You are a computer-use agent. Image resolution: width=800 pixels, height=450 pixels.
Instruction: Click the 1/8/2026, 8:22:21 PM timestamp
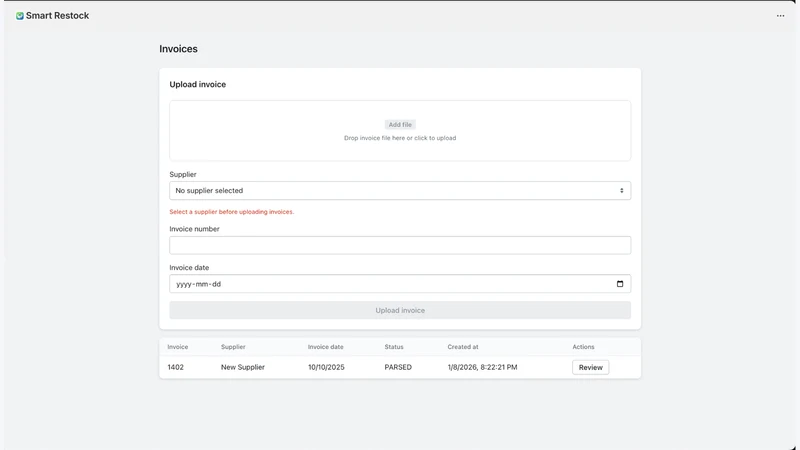482,367
